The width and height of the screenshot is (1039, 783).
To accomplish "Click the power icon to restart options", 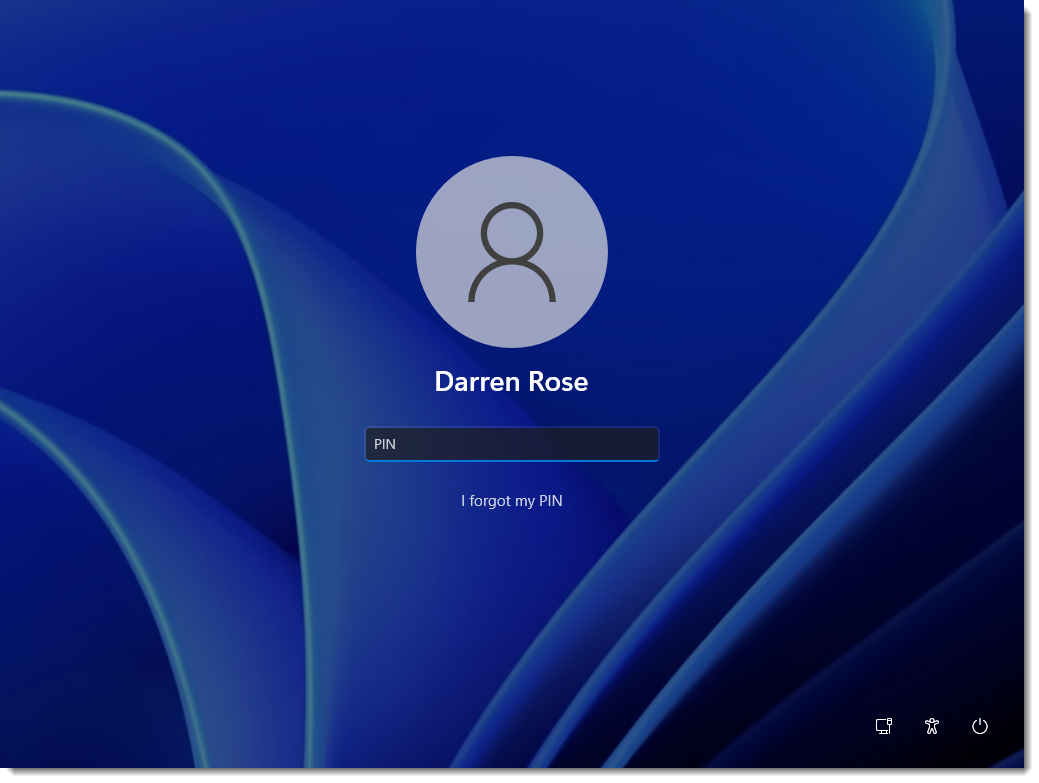I will pyautogui.click(x=979, y=727).
